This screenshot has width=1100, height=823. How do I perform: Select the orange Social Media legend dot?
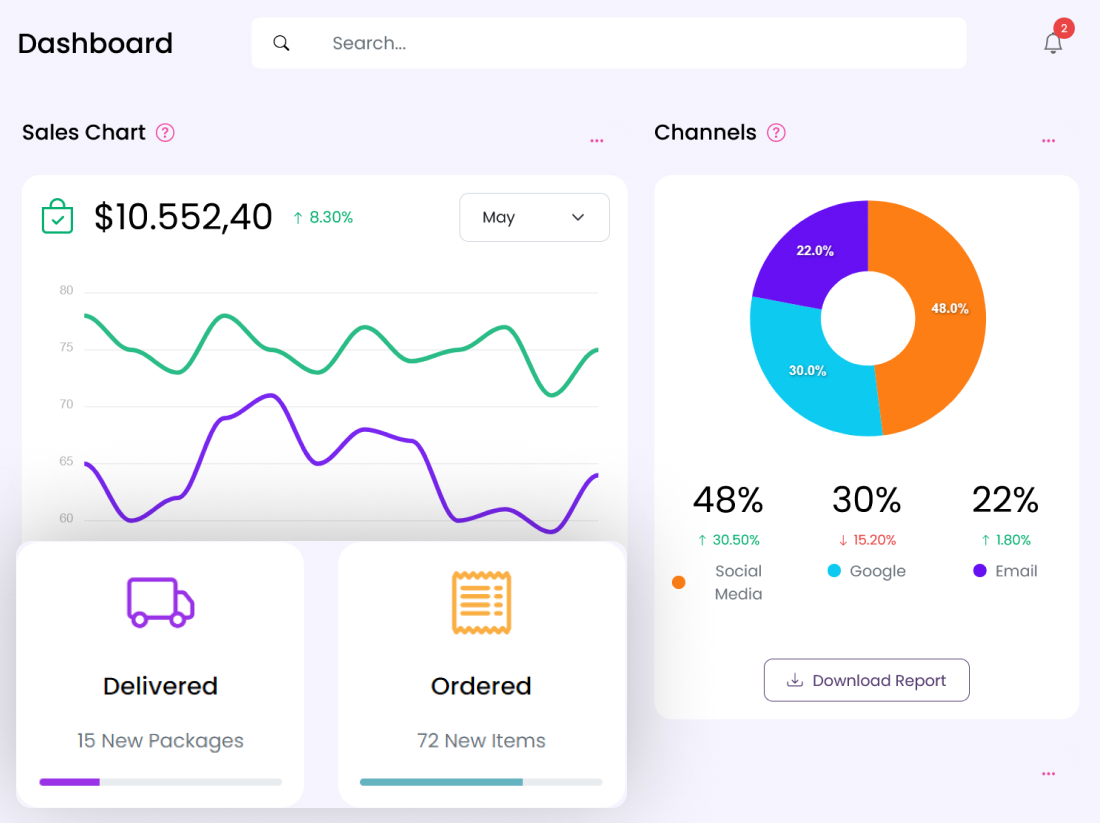679,582
